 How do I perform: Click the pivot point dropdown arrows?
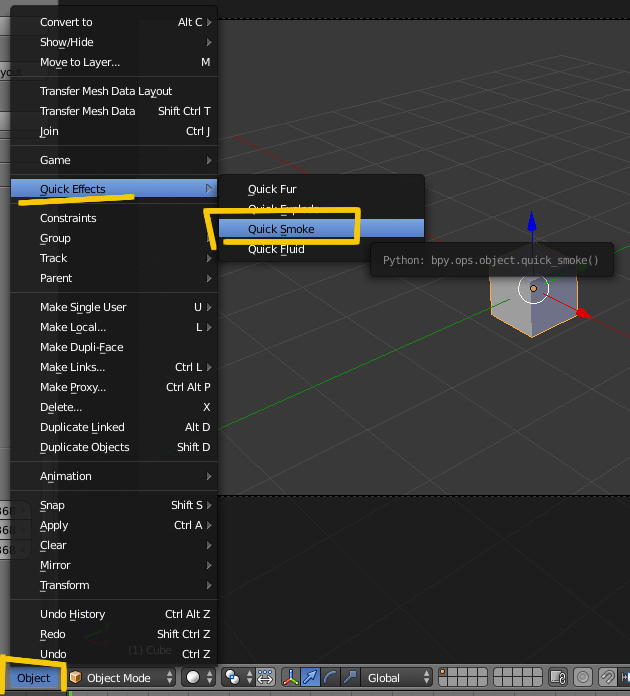(x=249, y=677)
